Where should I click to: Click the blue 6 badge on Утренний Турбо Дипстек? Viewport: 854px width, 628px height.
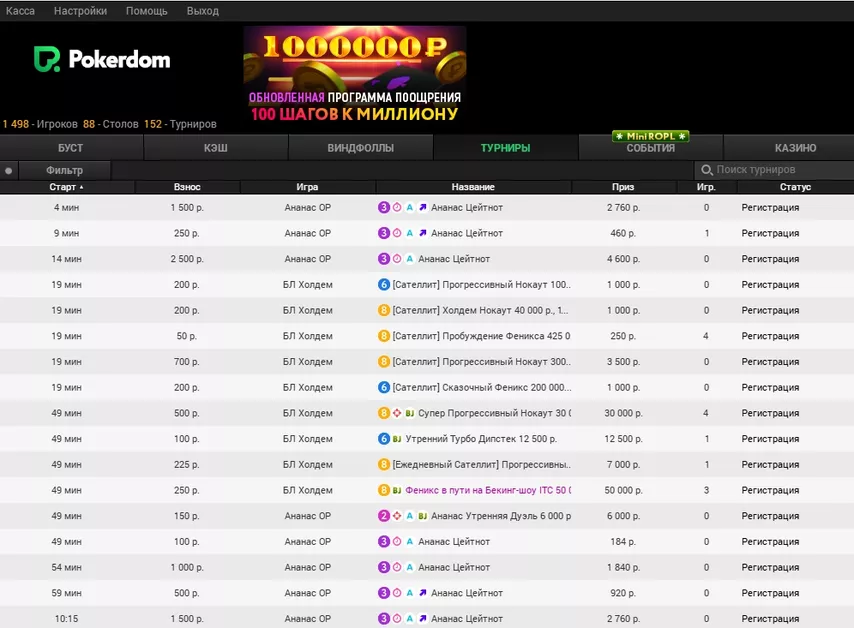click(x=384, y=439)
